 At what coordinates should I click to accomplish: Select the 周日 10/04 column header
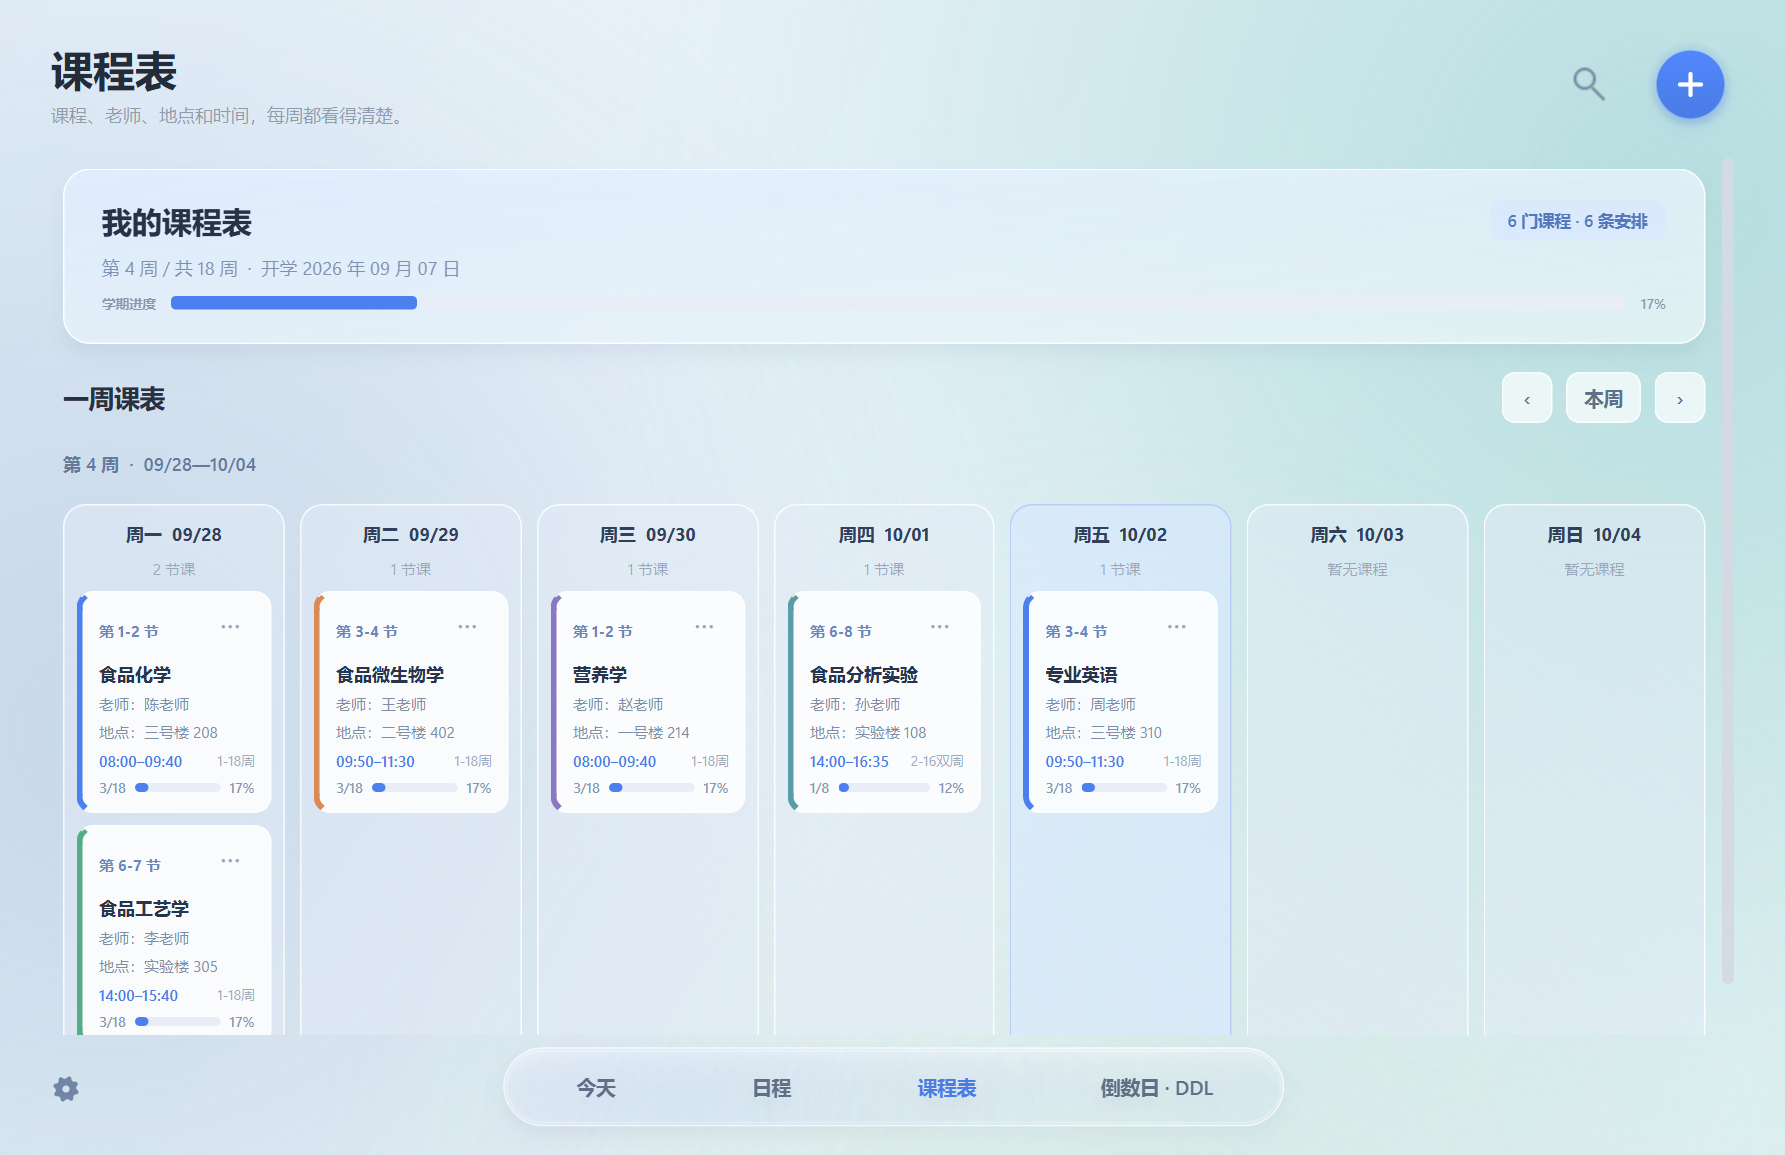pyautogui.click(x=1595, y=535)
